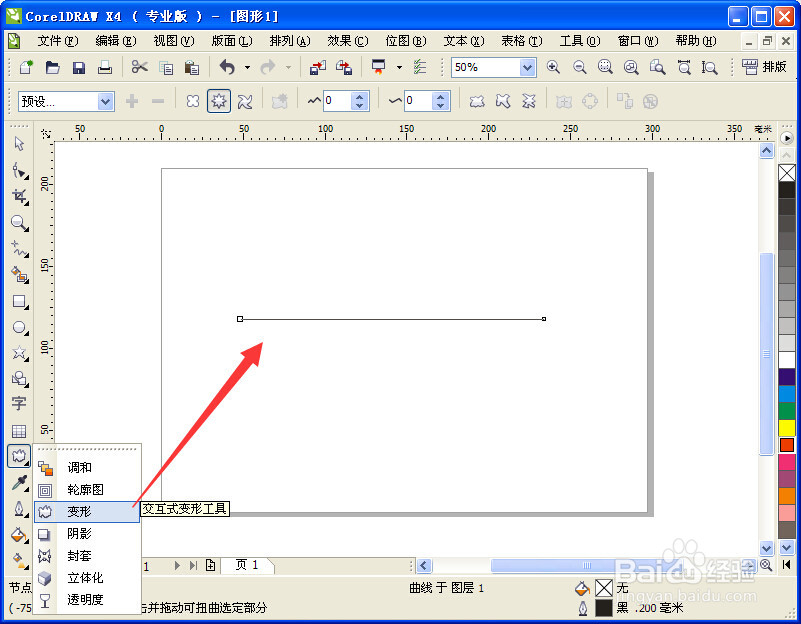Image resolution: width=801 pixels, height=624 pixels.
Task: Select the Crop tool
Action: tap(19, 197)
